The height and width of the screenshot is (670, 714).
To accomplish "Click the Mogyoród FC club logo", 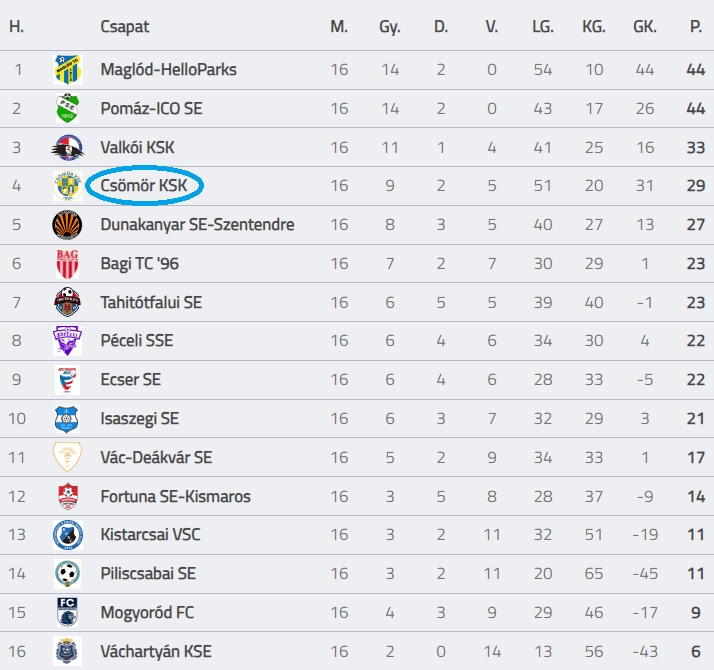I will (x=67, y=612).
